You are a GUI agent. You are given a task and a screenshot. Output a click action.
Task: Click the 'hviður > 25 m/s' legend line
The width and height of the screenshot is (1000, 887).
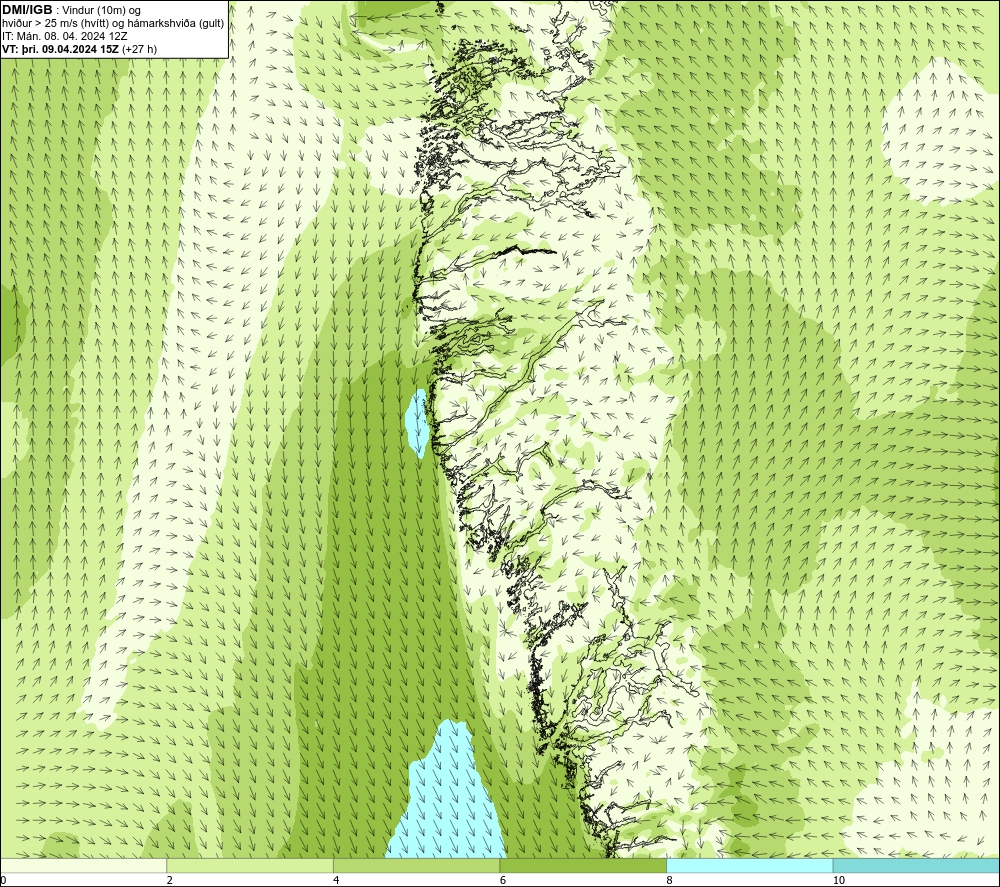113,23
